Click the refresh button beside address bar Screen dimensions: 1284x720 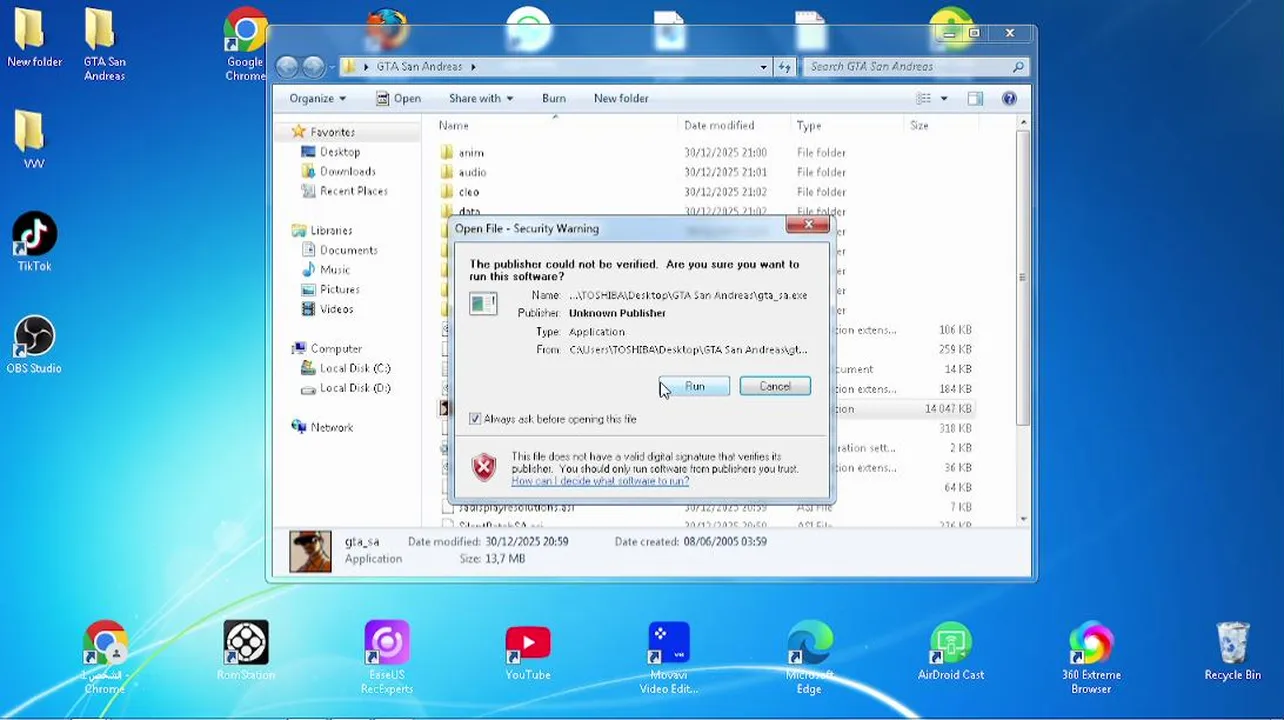(785, 67)
